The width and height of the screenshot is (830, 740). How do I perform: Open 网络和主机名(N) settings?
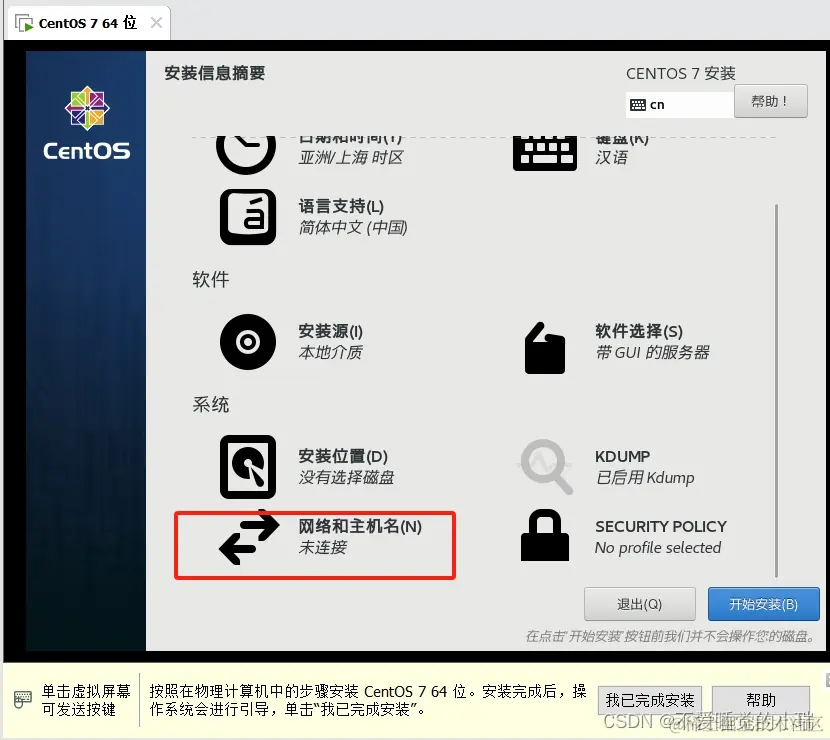[x=360, y=527]
